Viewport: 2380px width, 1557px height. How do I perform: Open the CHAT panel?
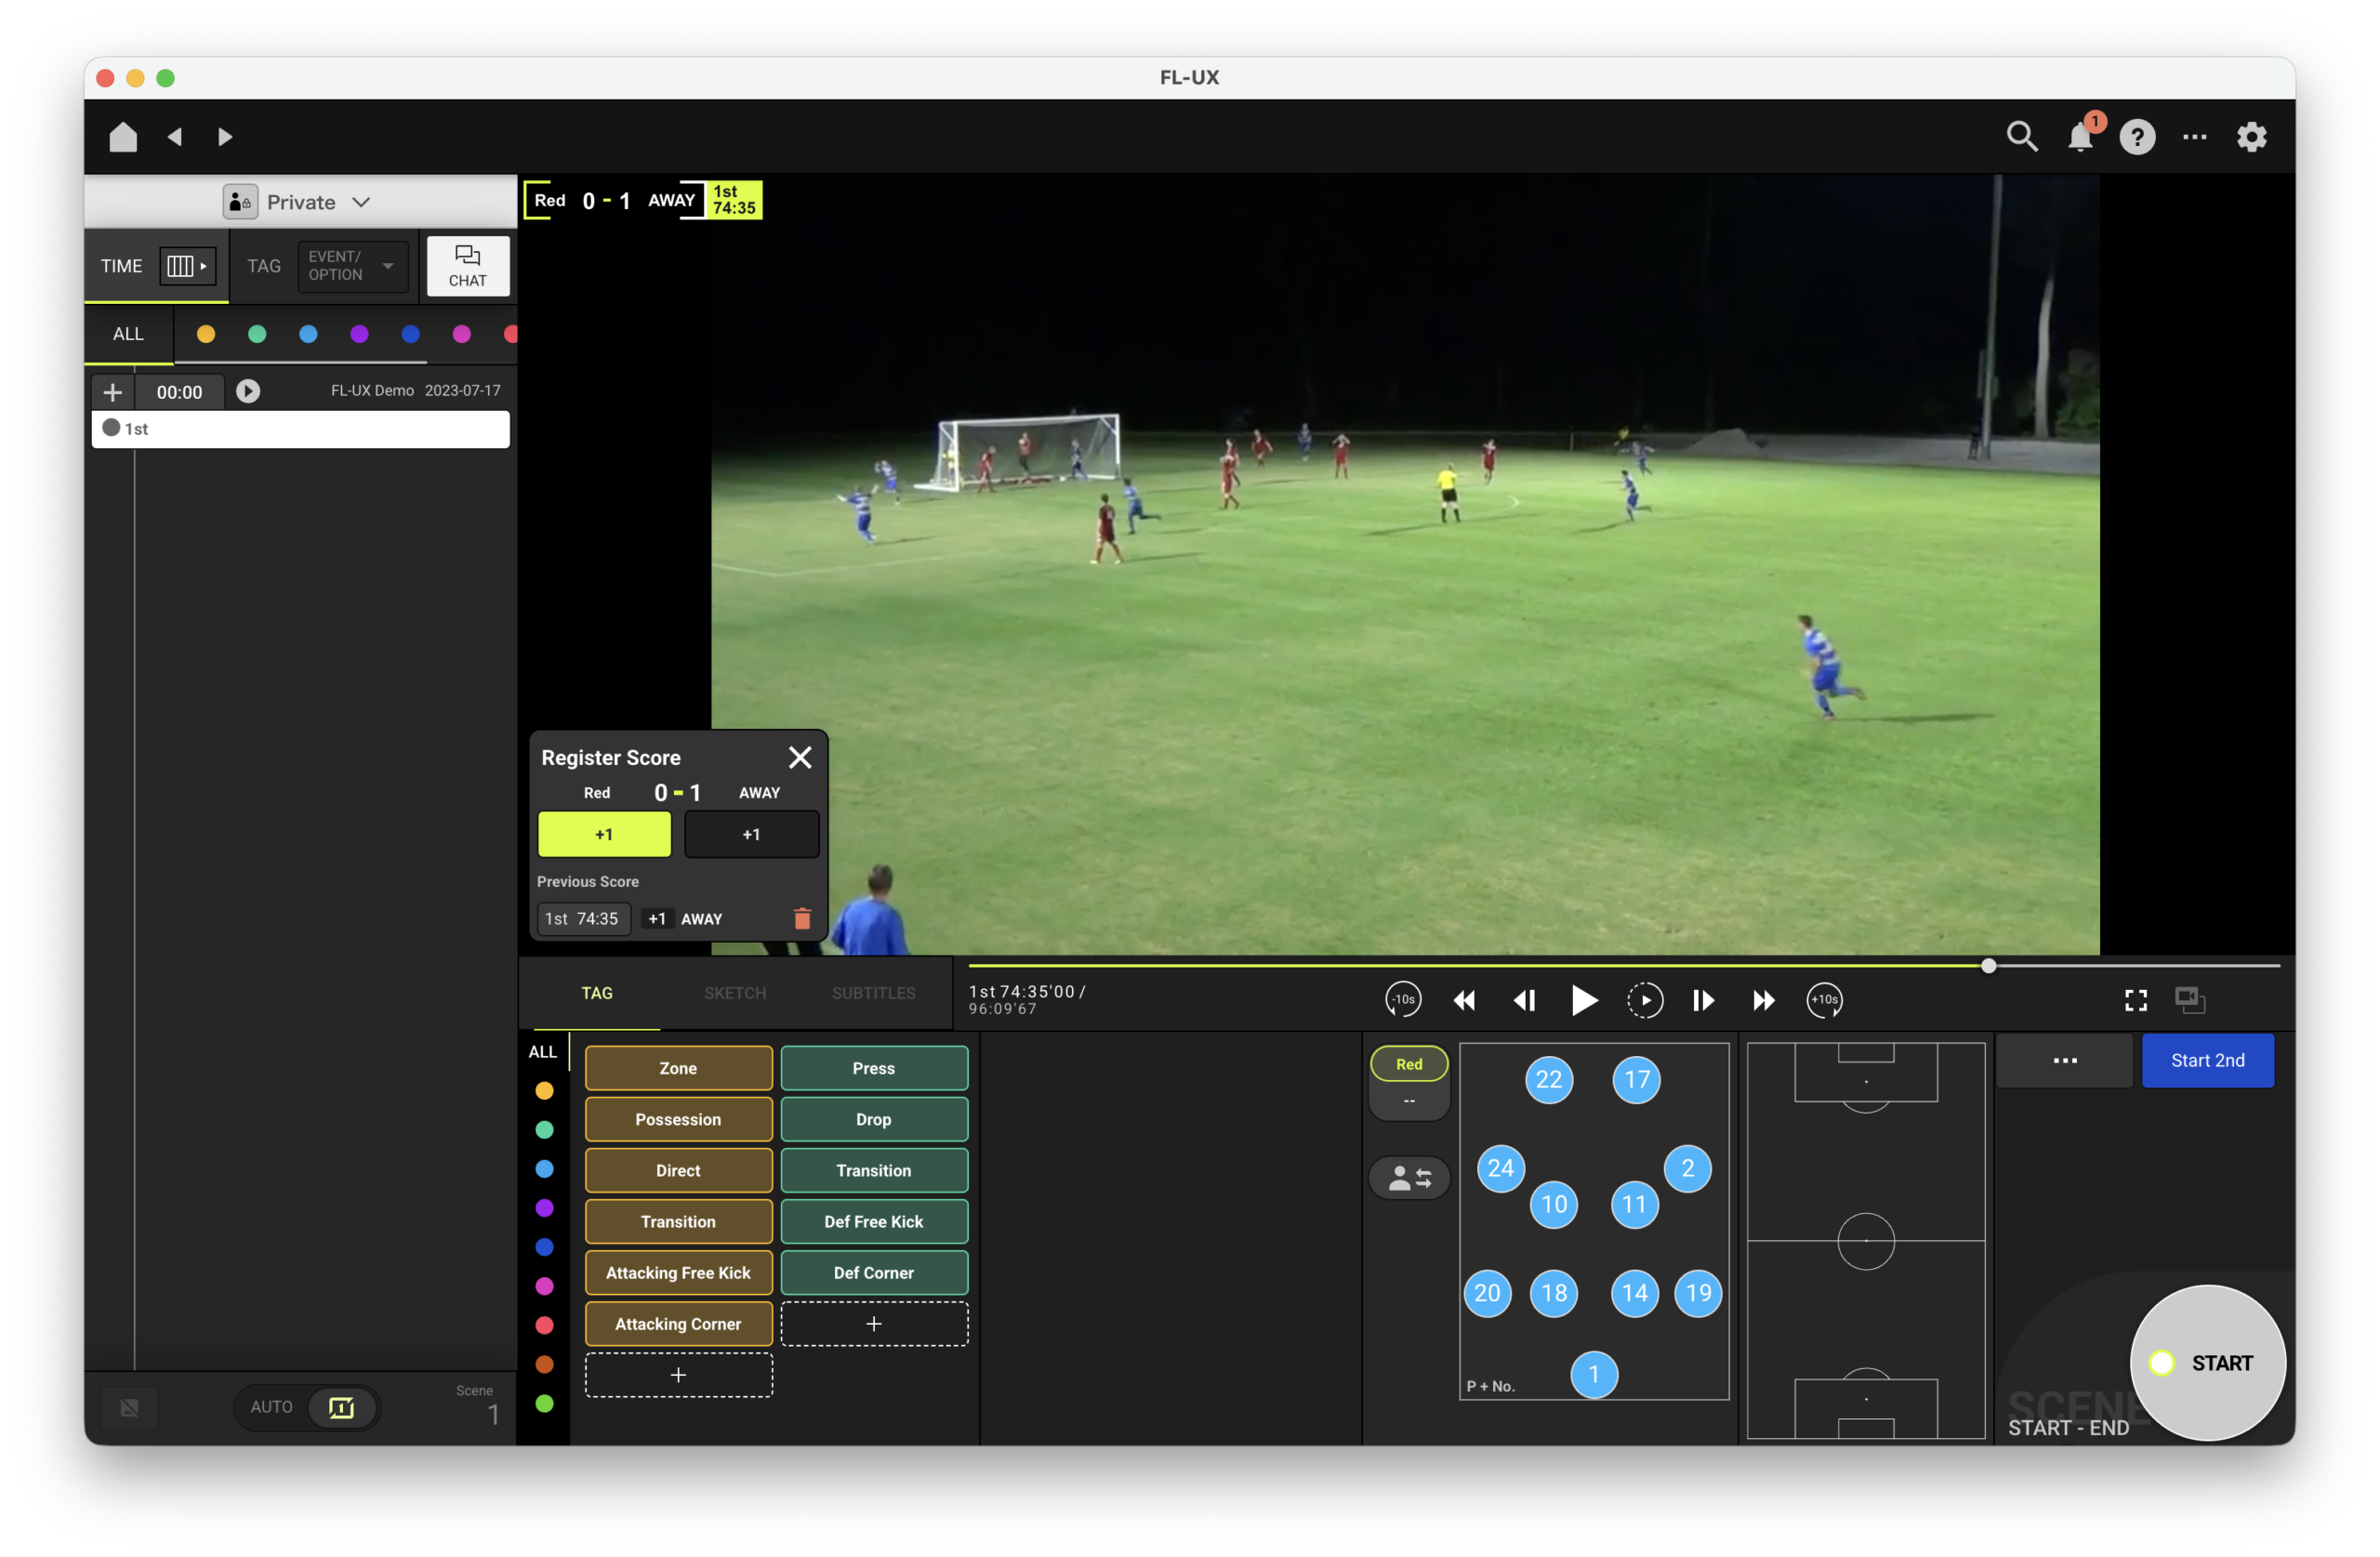467,266
